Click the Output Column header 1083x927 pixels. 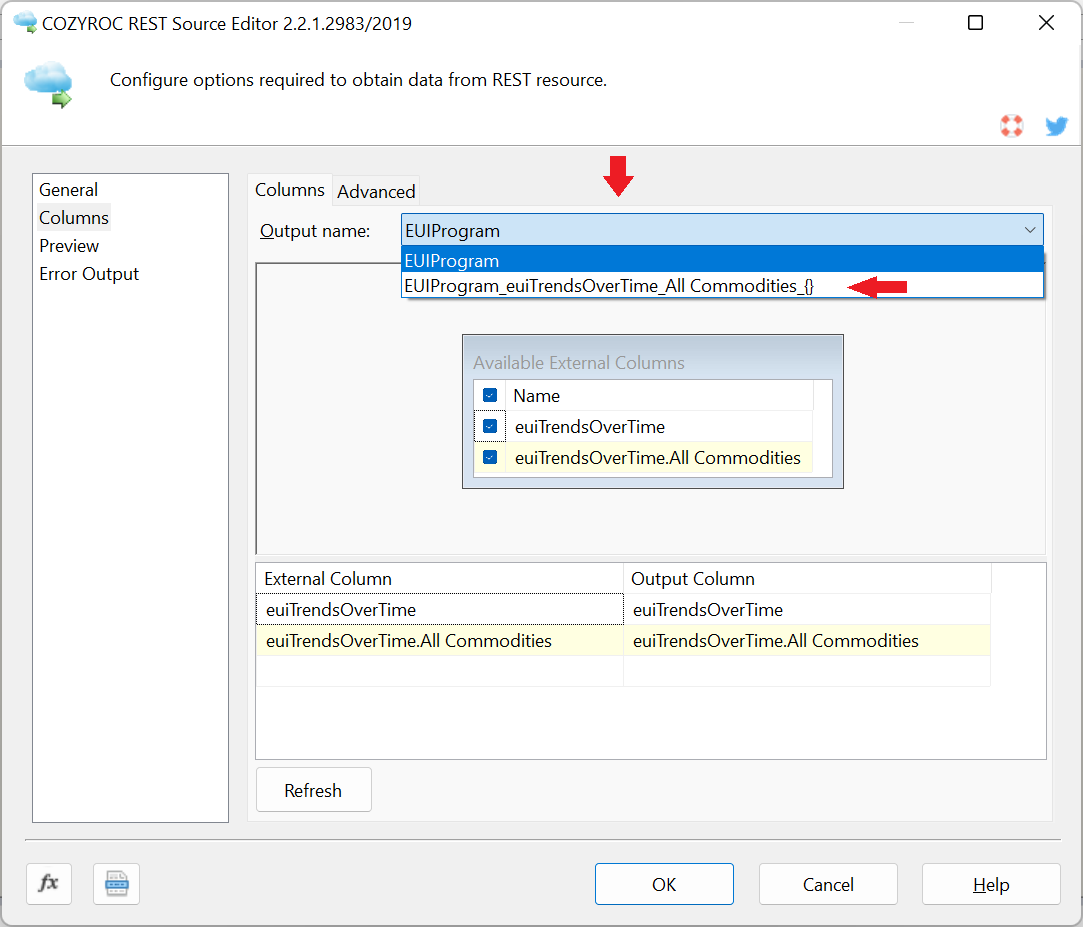coord(807,579)
